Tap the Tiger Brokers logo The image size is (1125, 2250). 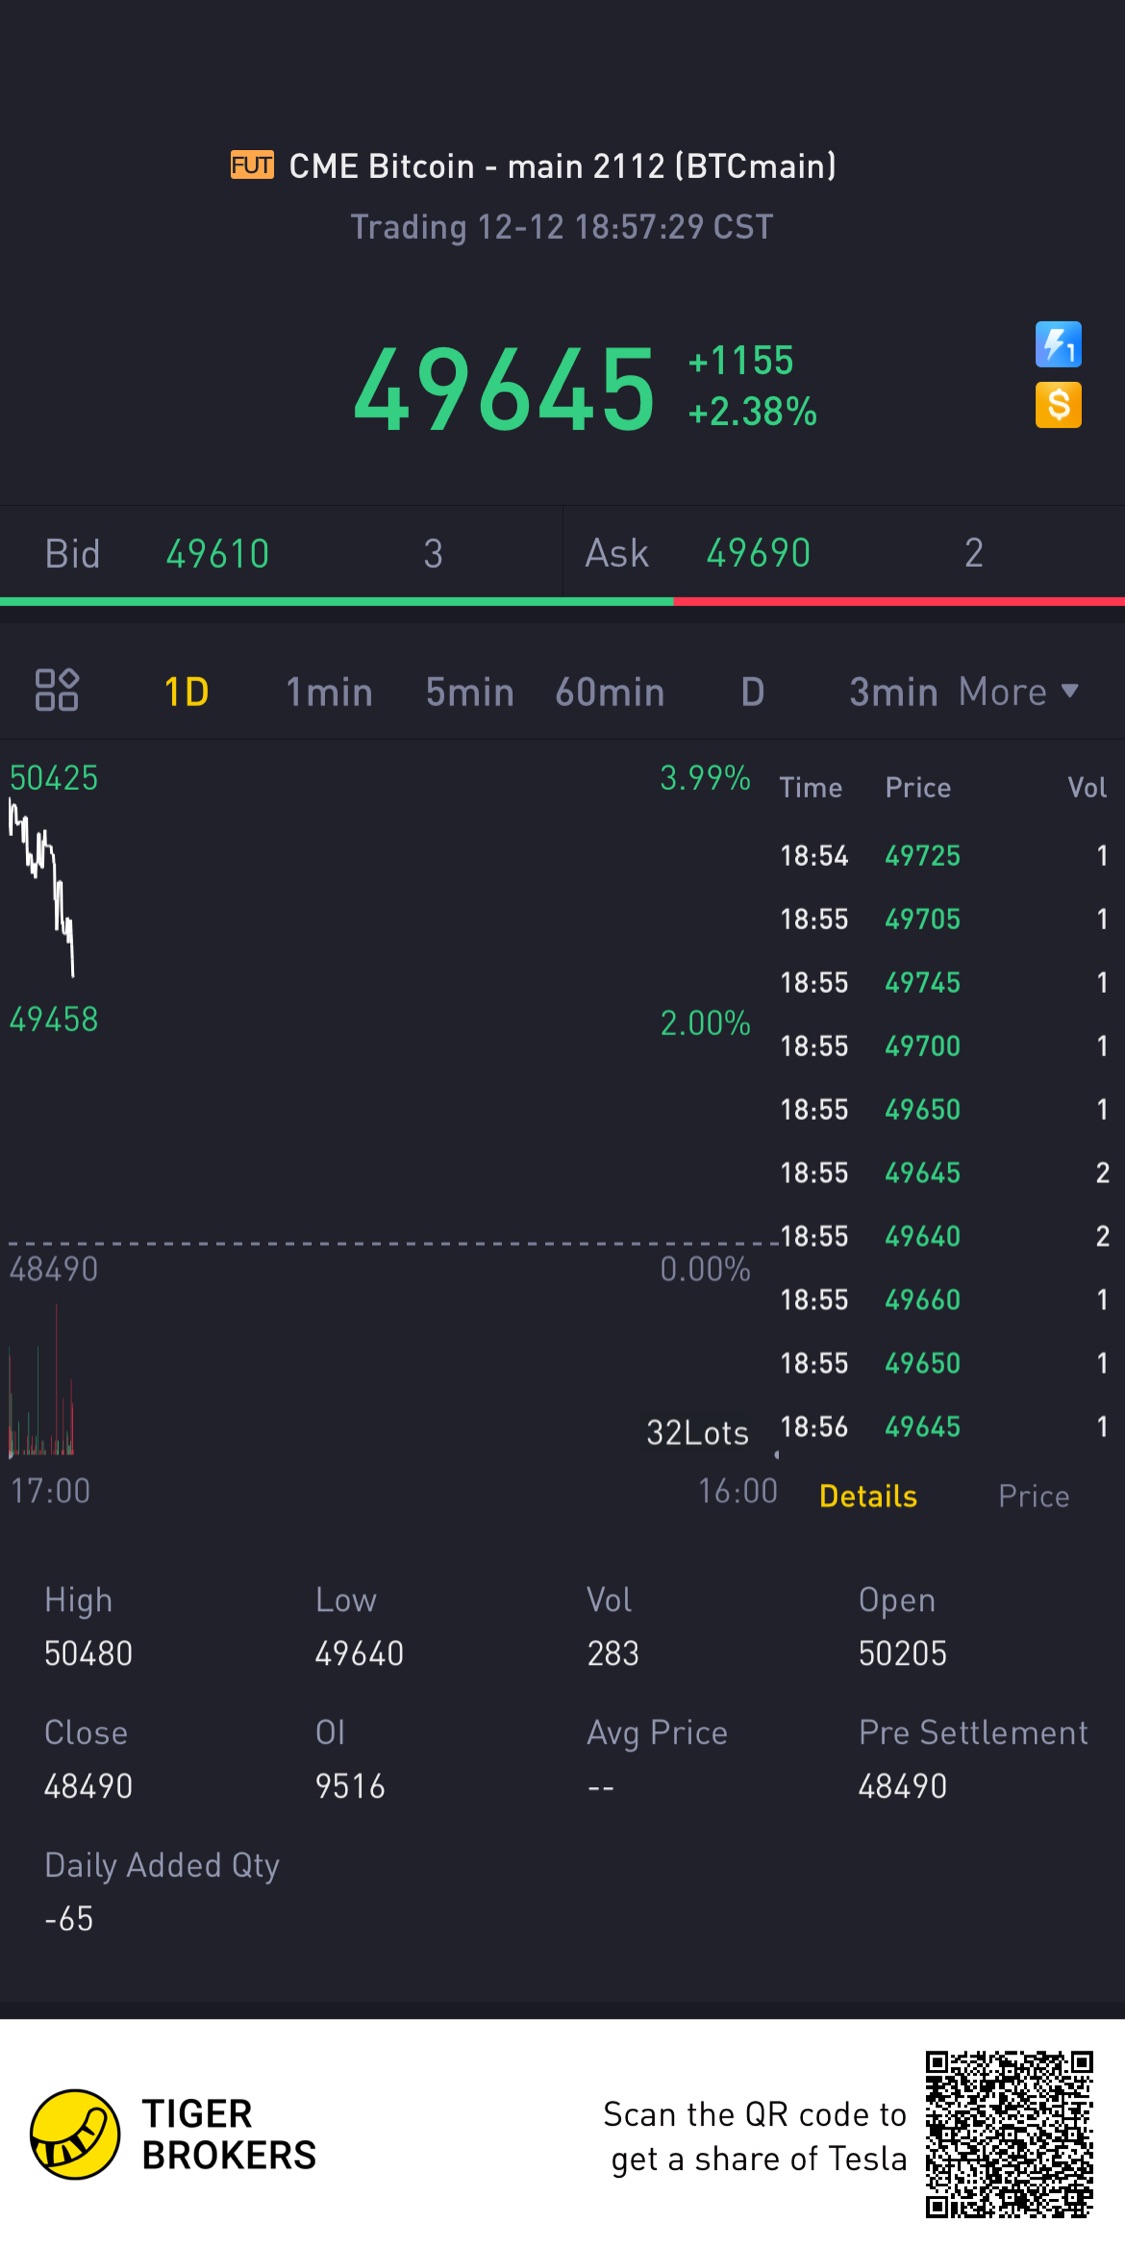coord(173,2134)
